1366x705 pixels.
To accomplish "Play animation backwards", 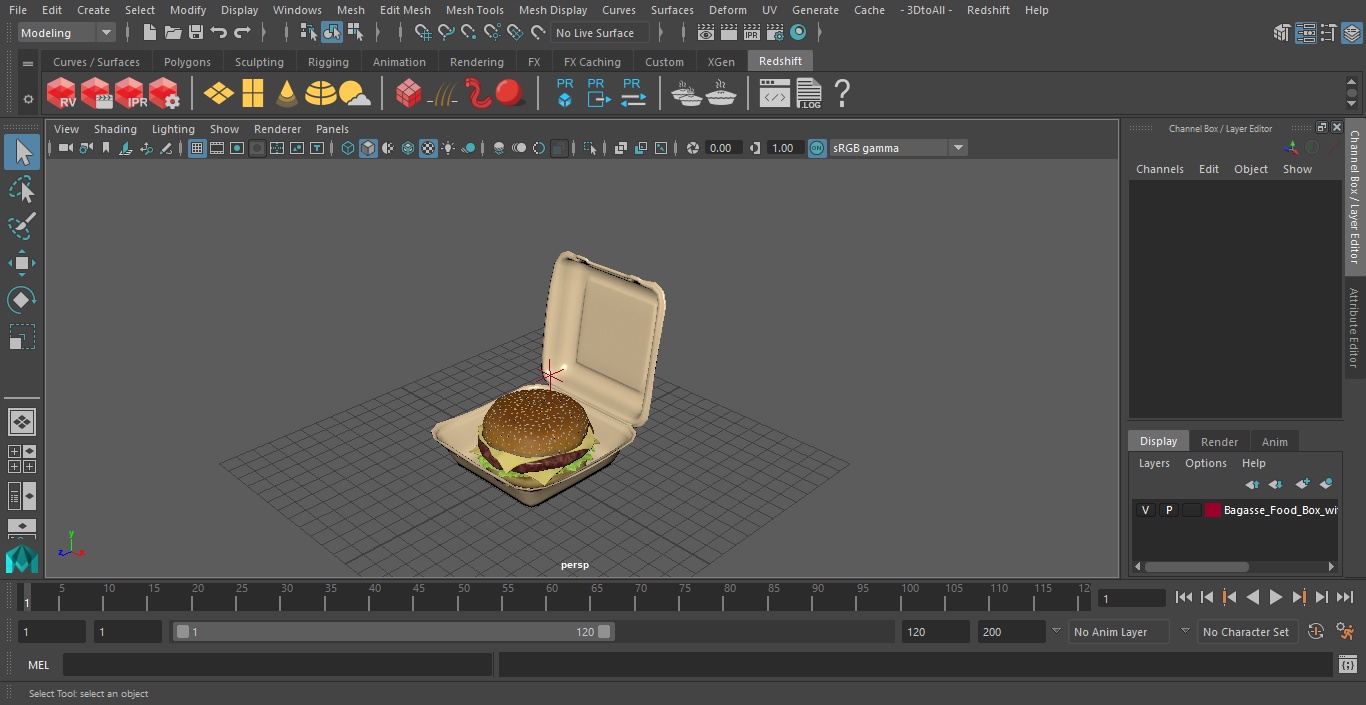I will click(1253, 597).
